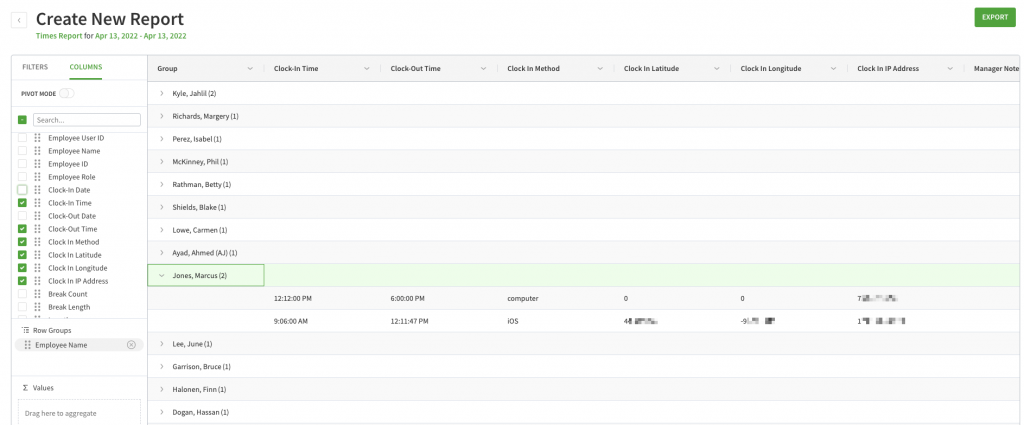Click the drag handle of Employee Name row group chip
The height and width of the screenshot is (425, 1024).
pos(27,345)
